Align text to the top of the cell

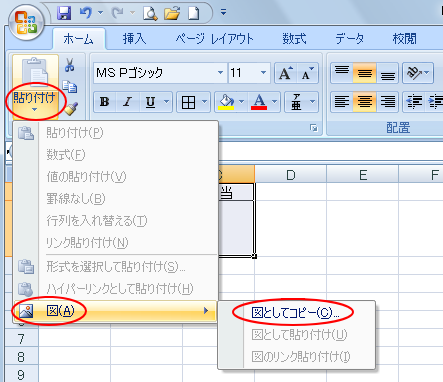click(342, 72)
